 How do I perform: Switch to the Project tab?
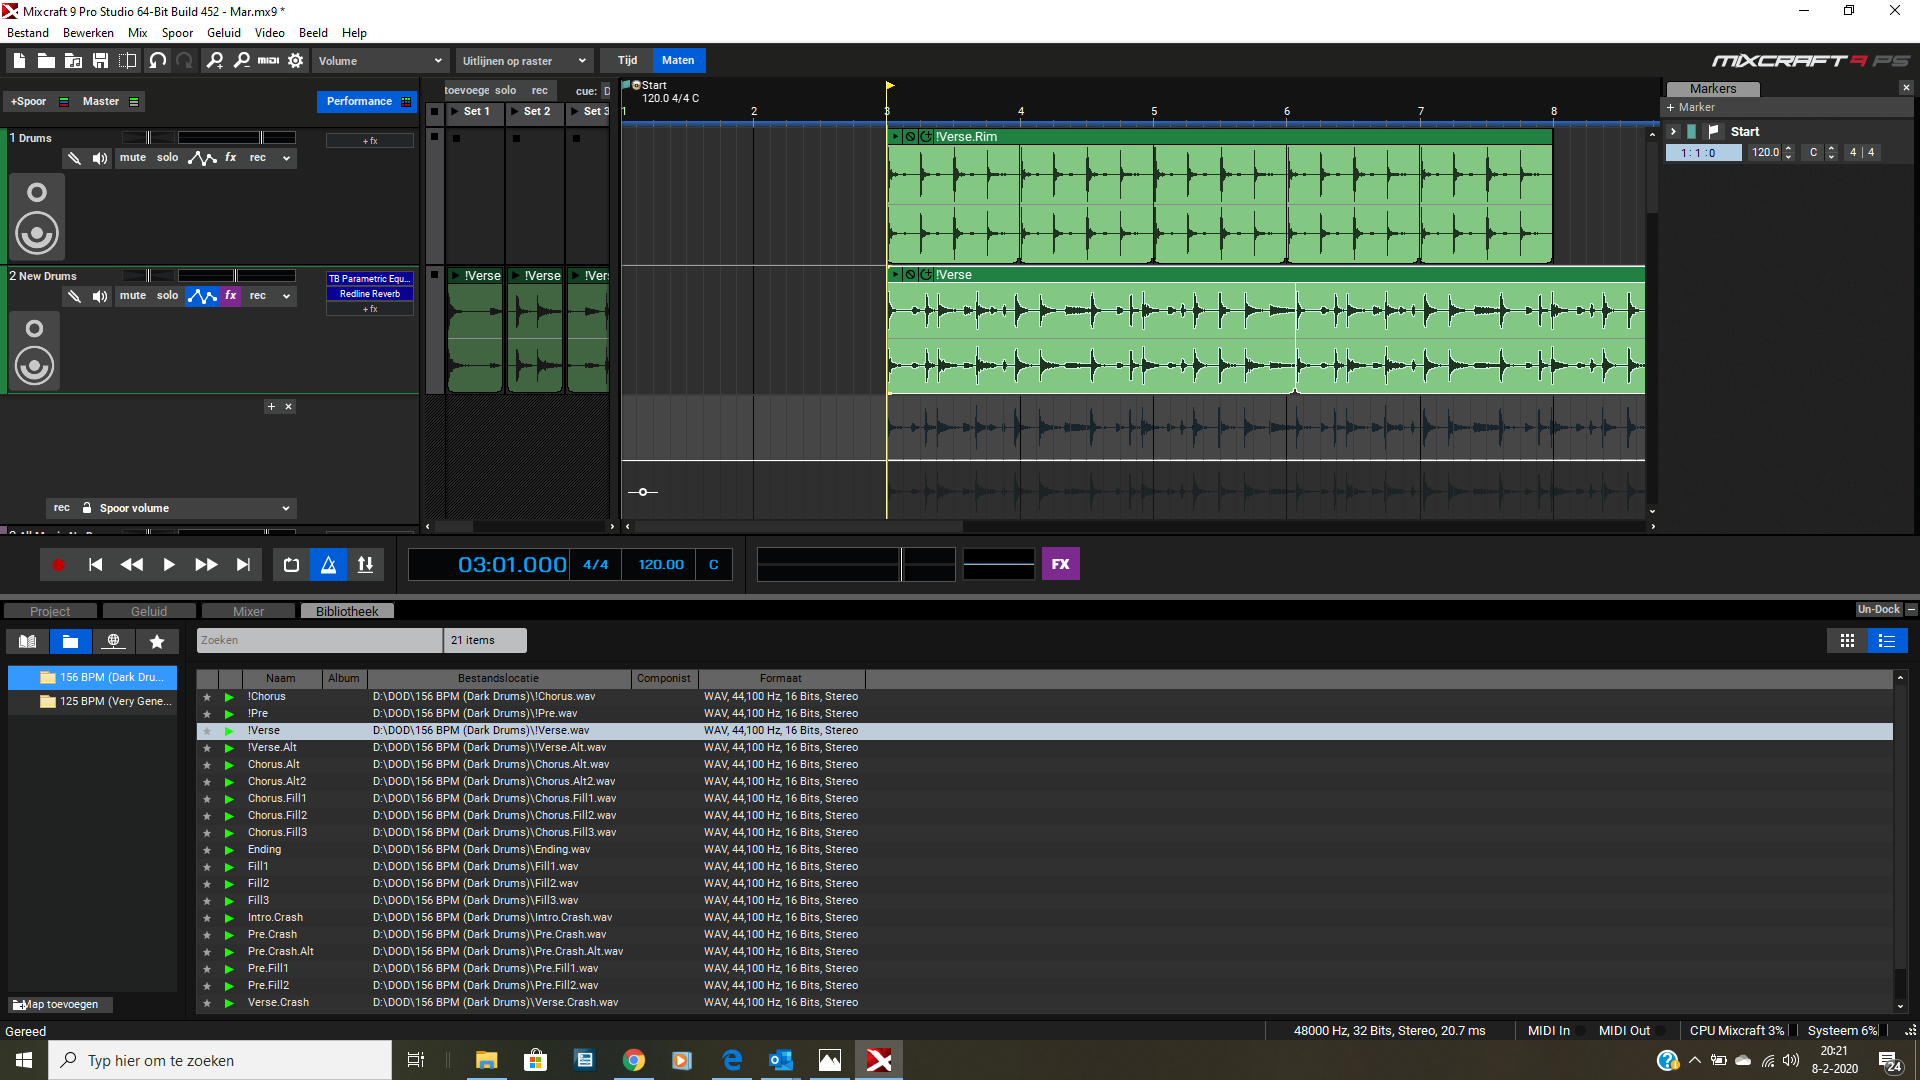50,611
